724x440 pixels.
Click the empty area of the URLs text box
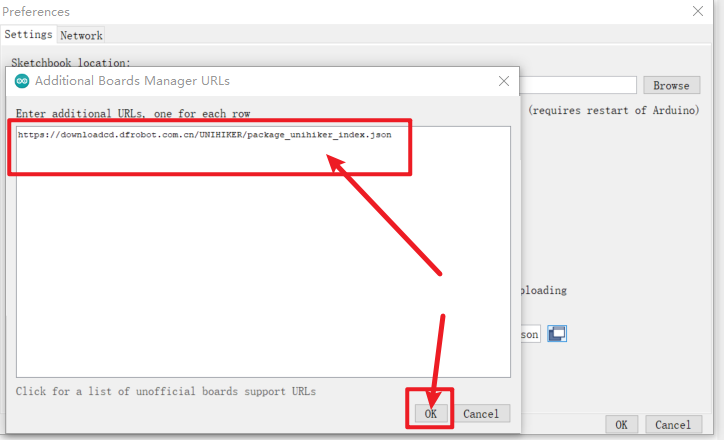(x=260, y=270)
